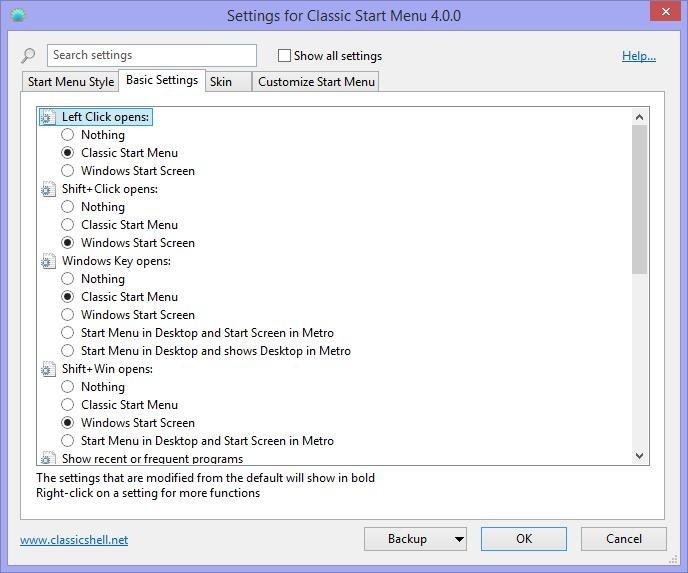688x573 pixels.
Task: Confirm settings with the OK button
Action: pos(524,539)
